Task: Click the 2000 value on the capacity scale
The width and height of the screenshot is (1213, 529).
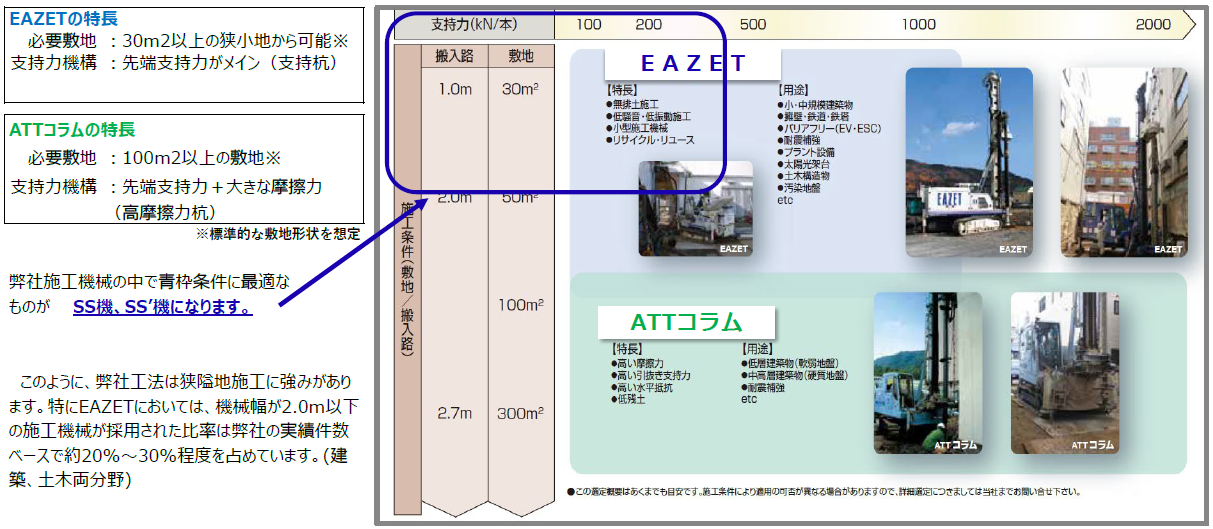Action: click(x=1153, y=24)
